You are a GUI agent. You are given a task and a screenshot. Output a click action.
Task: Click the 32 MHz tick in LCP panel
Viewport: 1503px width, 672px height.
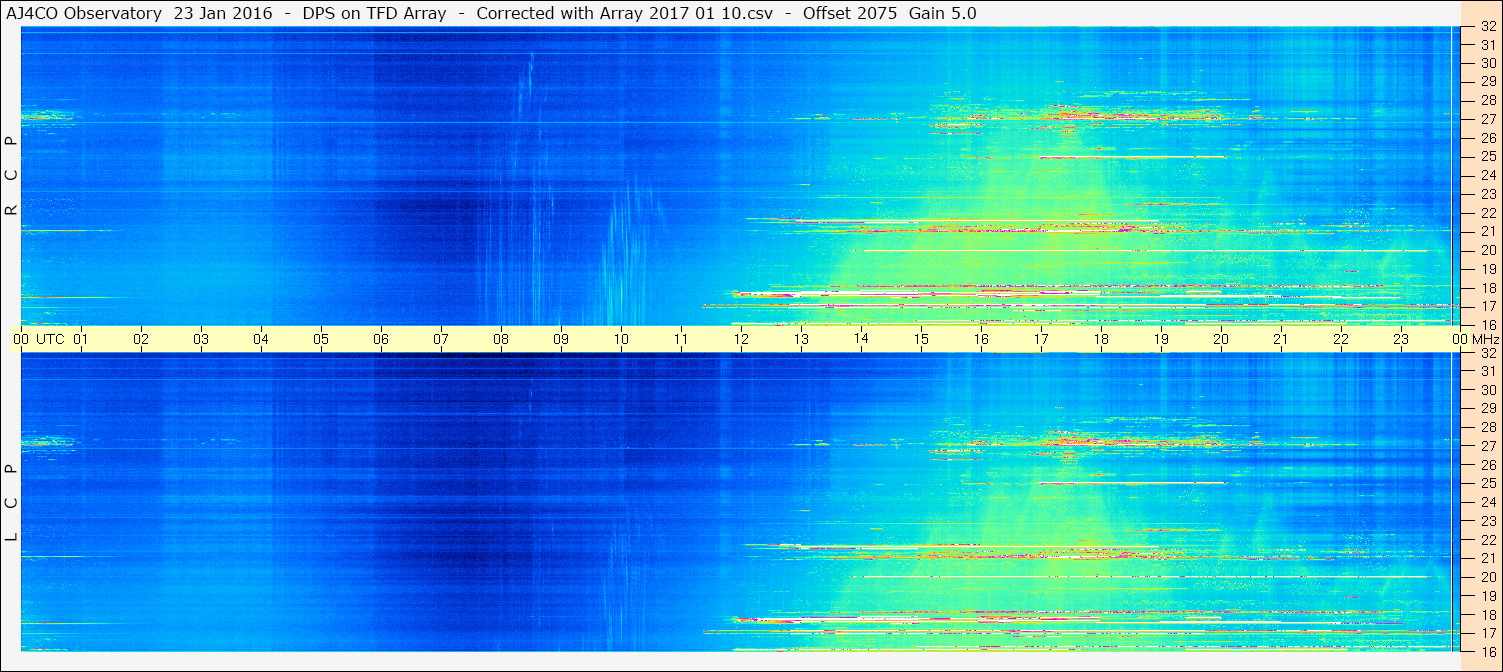(1487, 353)
